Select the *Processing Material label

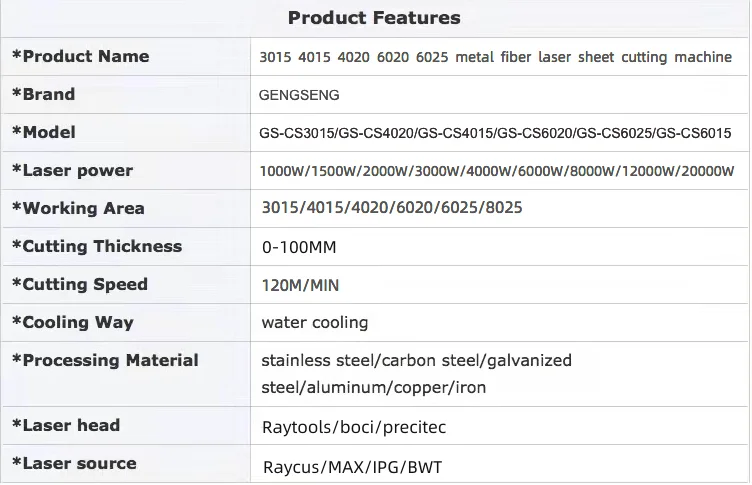point(105,361)
